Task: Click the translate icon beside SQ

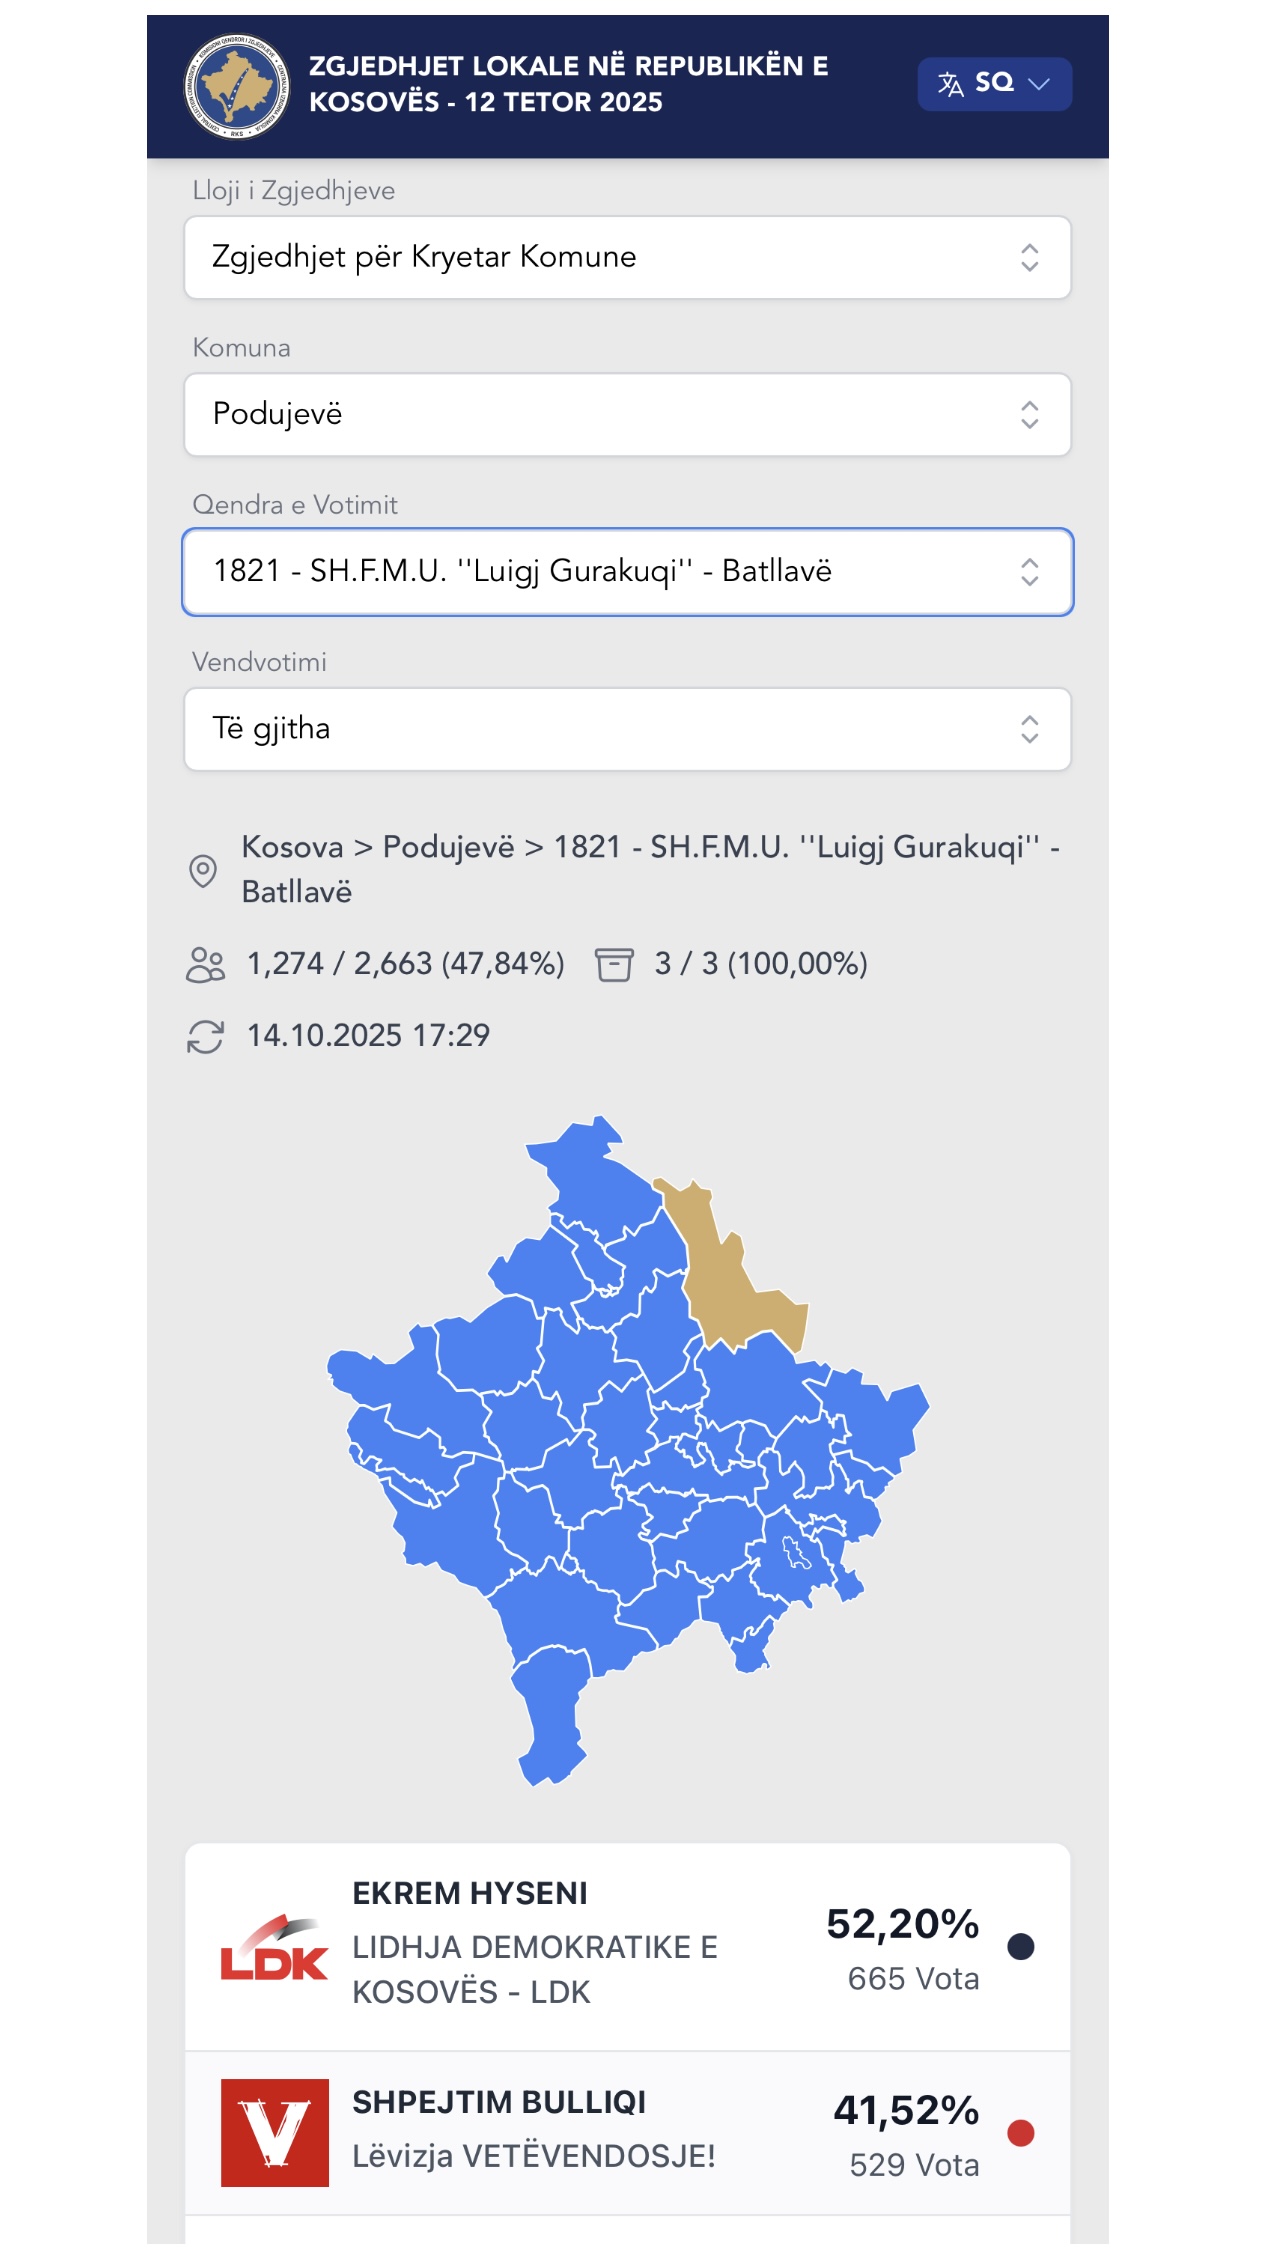Action: click(x=950, y=84)
